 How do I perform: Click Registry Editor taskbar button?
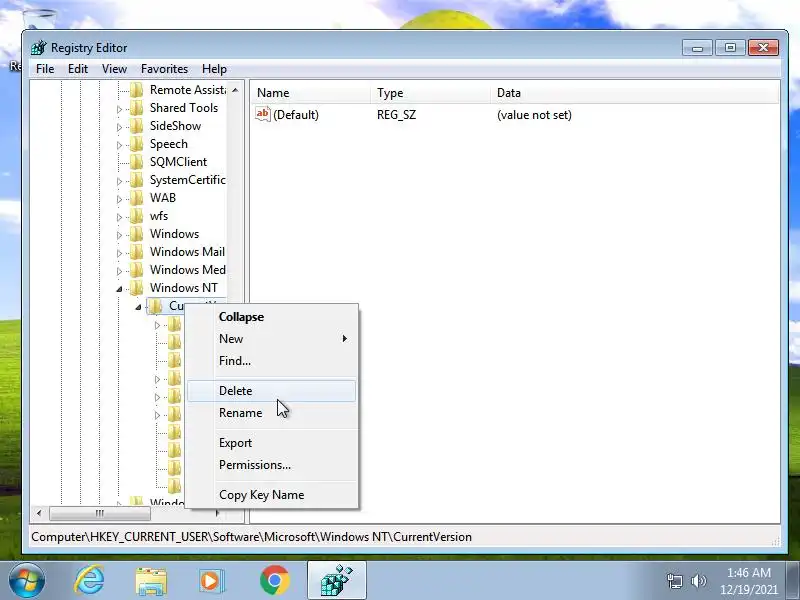(x=337, y=581)
